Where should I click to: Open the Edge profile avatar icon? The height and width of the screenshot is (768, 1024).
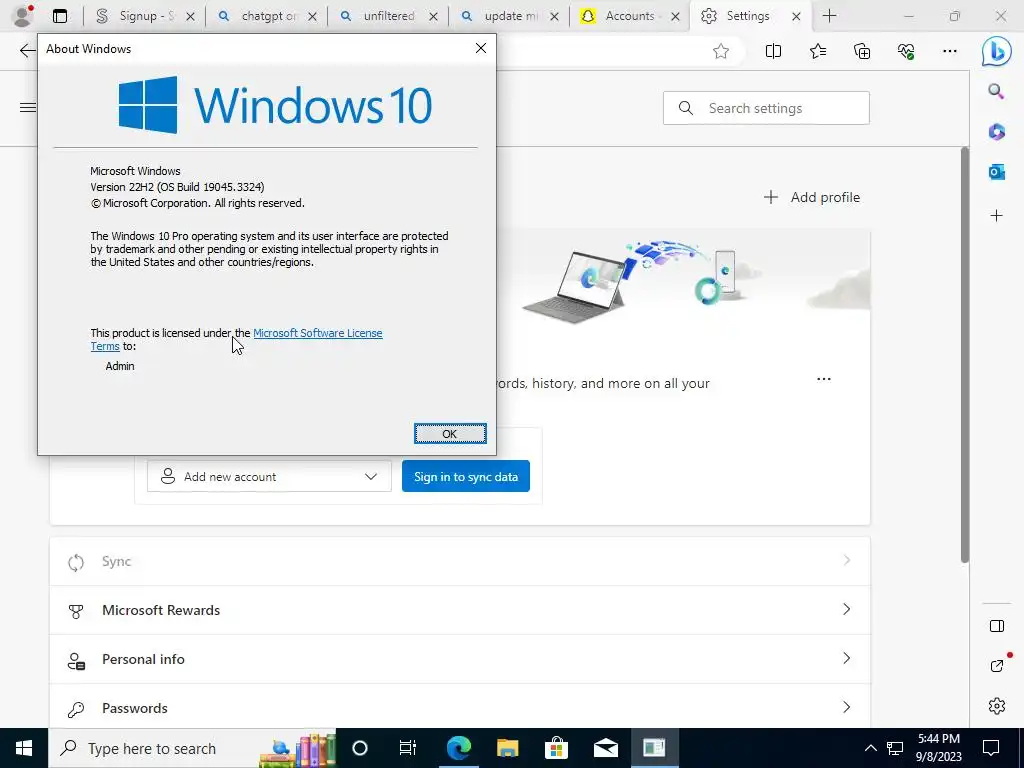coord(23,16)
